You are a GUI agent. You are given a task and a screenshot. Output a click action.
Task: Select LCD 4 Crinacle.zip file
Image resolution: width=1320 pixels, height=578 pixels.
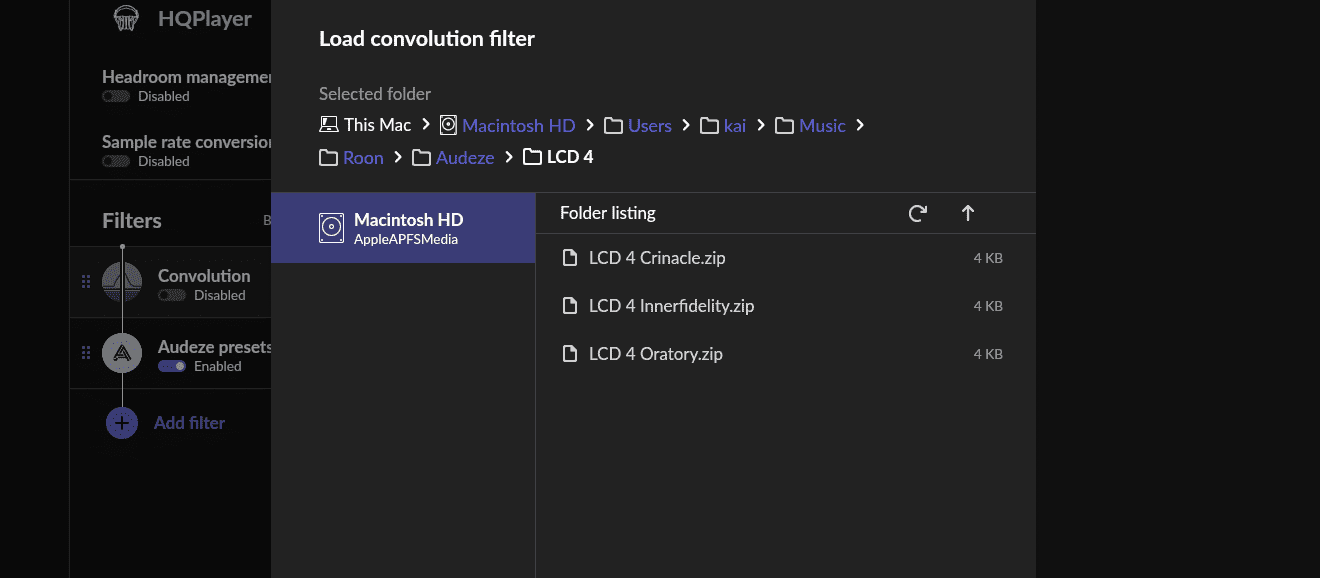(x=656, y=258)
